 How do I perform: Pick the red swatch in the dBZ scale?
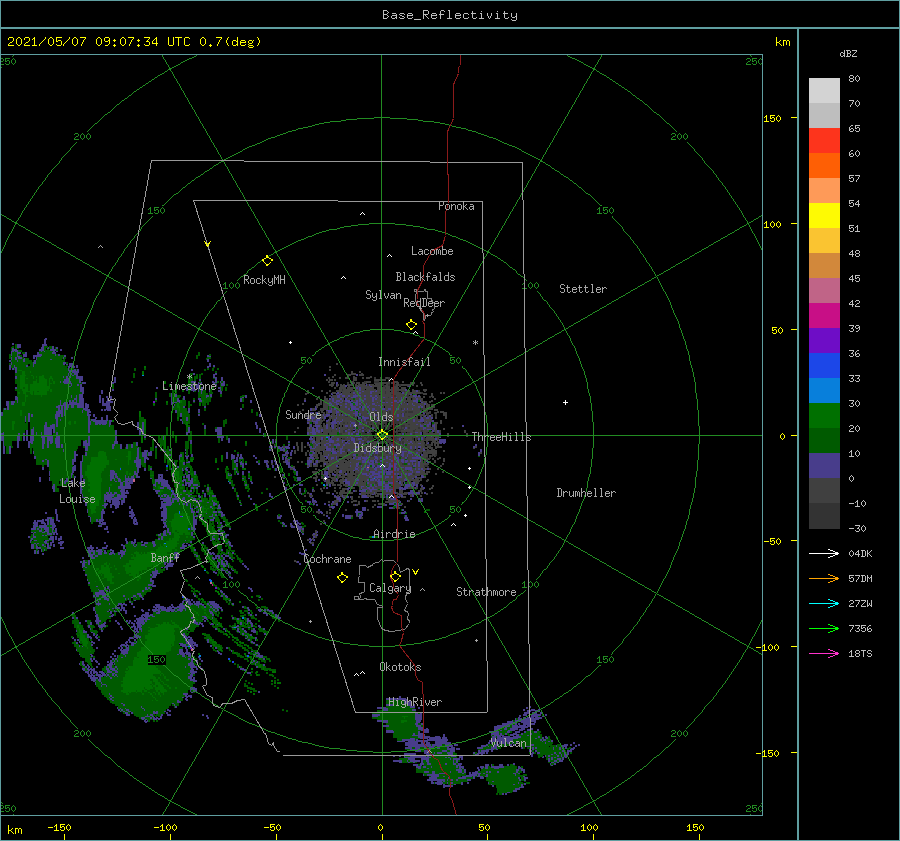click(824, 140)
